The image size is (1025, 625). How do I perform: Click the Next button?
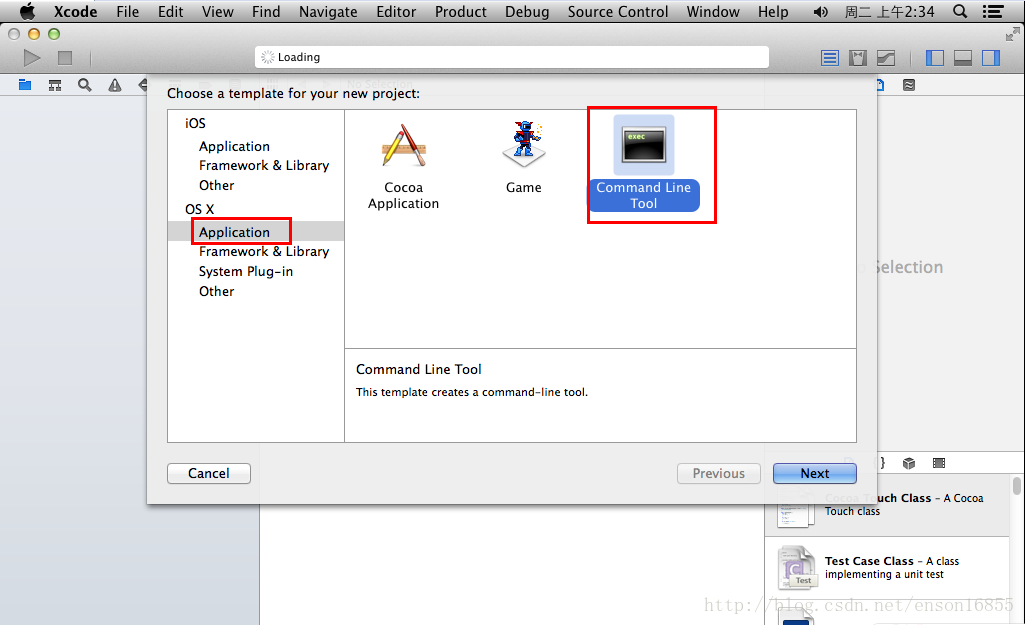[x=815, y=473]
